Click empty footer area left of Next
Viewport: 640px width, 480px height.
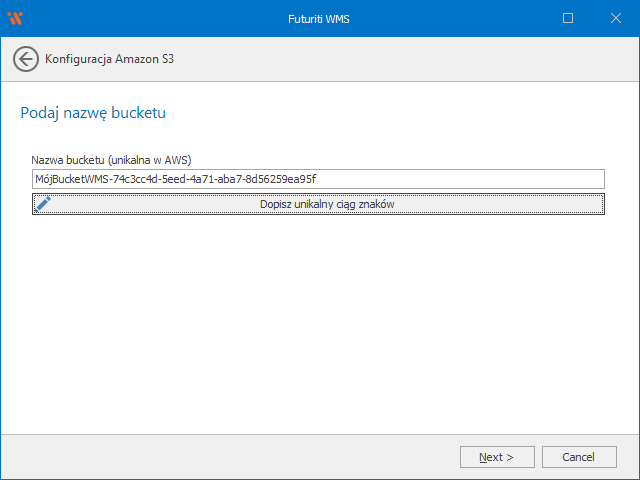230,457
